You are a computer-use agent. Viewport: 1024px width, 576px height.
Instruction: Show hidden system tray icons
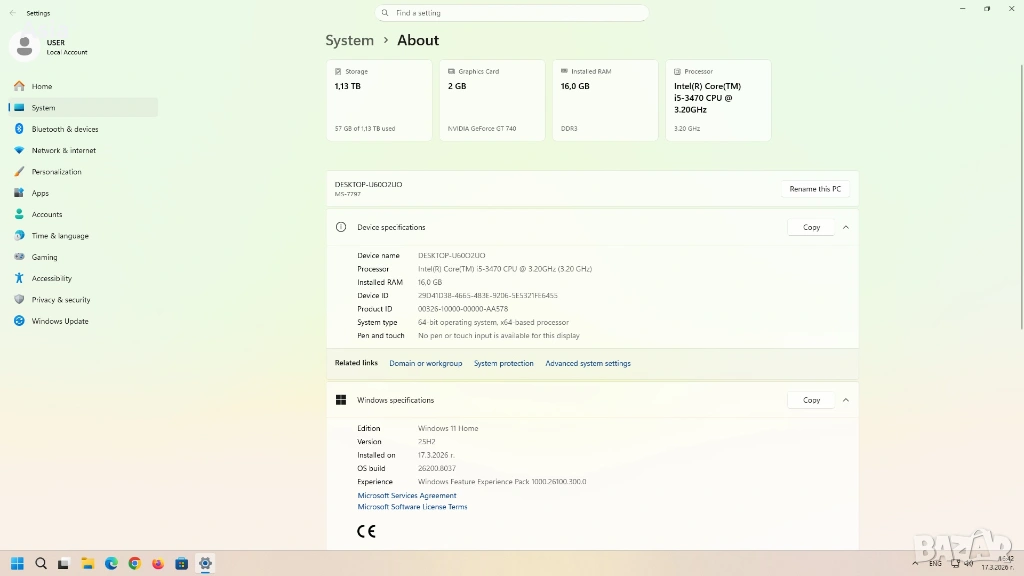[x=914, y=563]
